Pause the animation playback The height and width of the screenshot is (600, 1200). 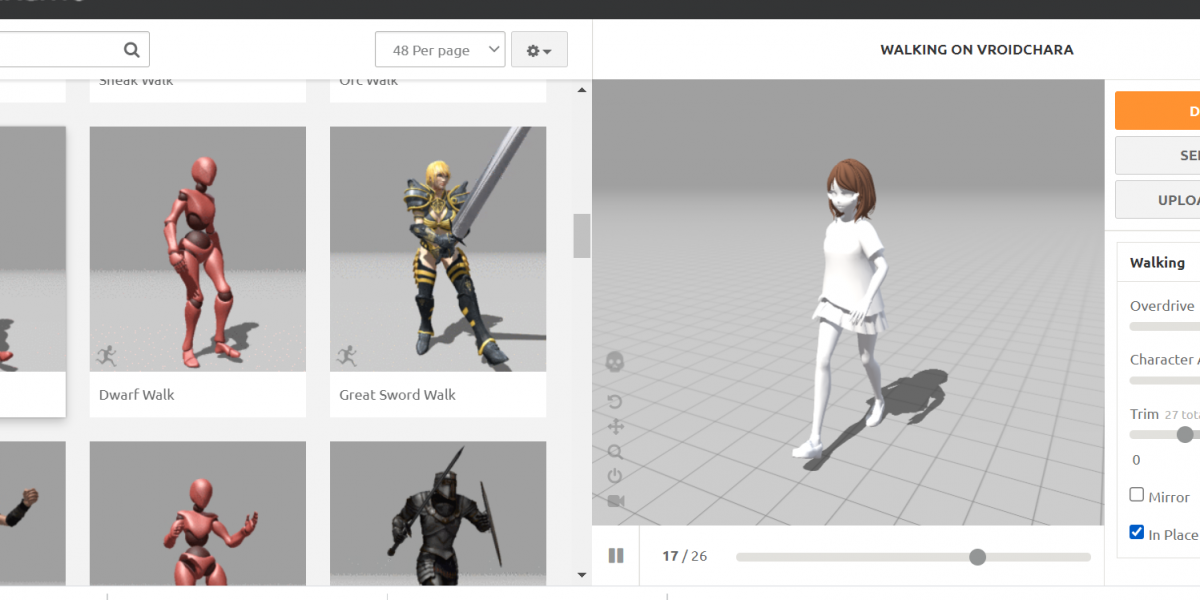(616, 556)
